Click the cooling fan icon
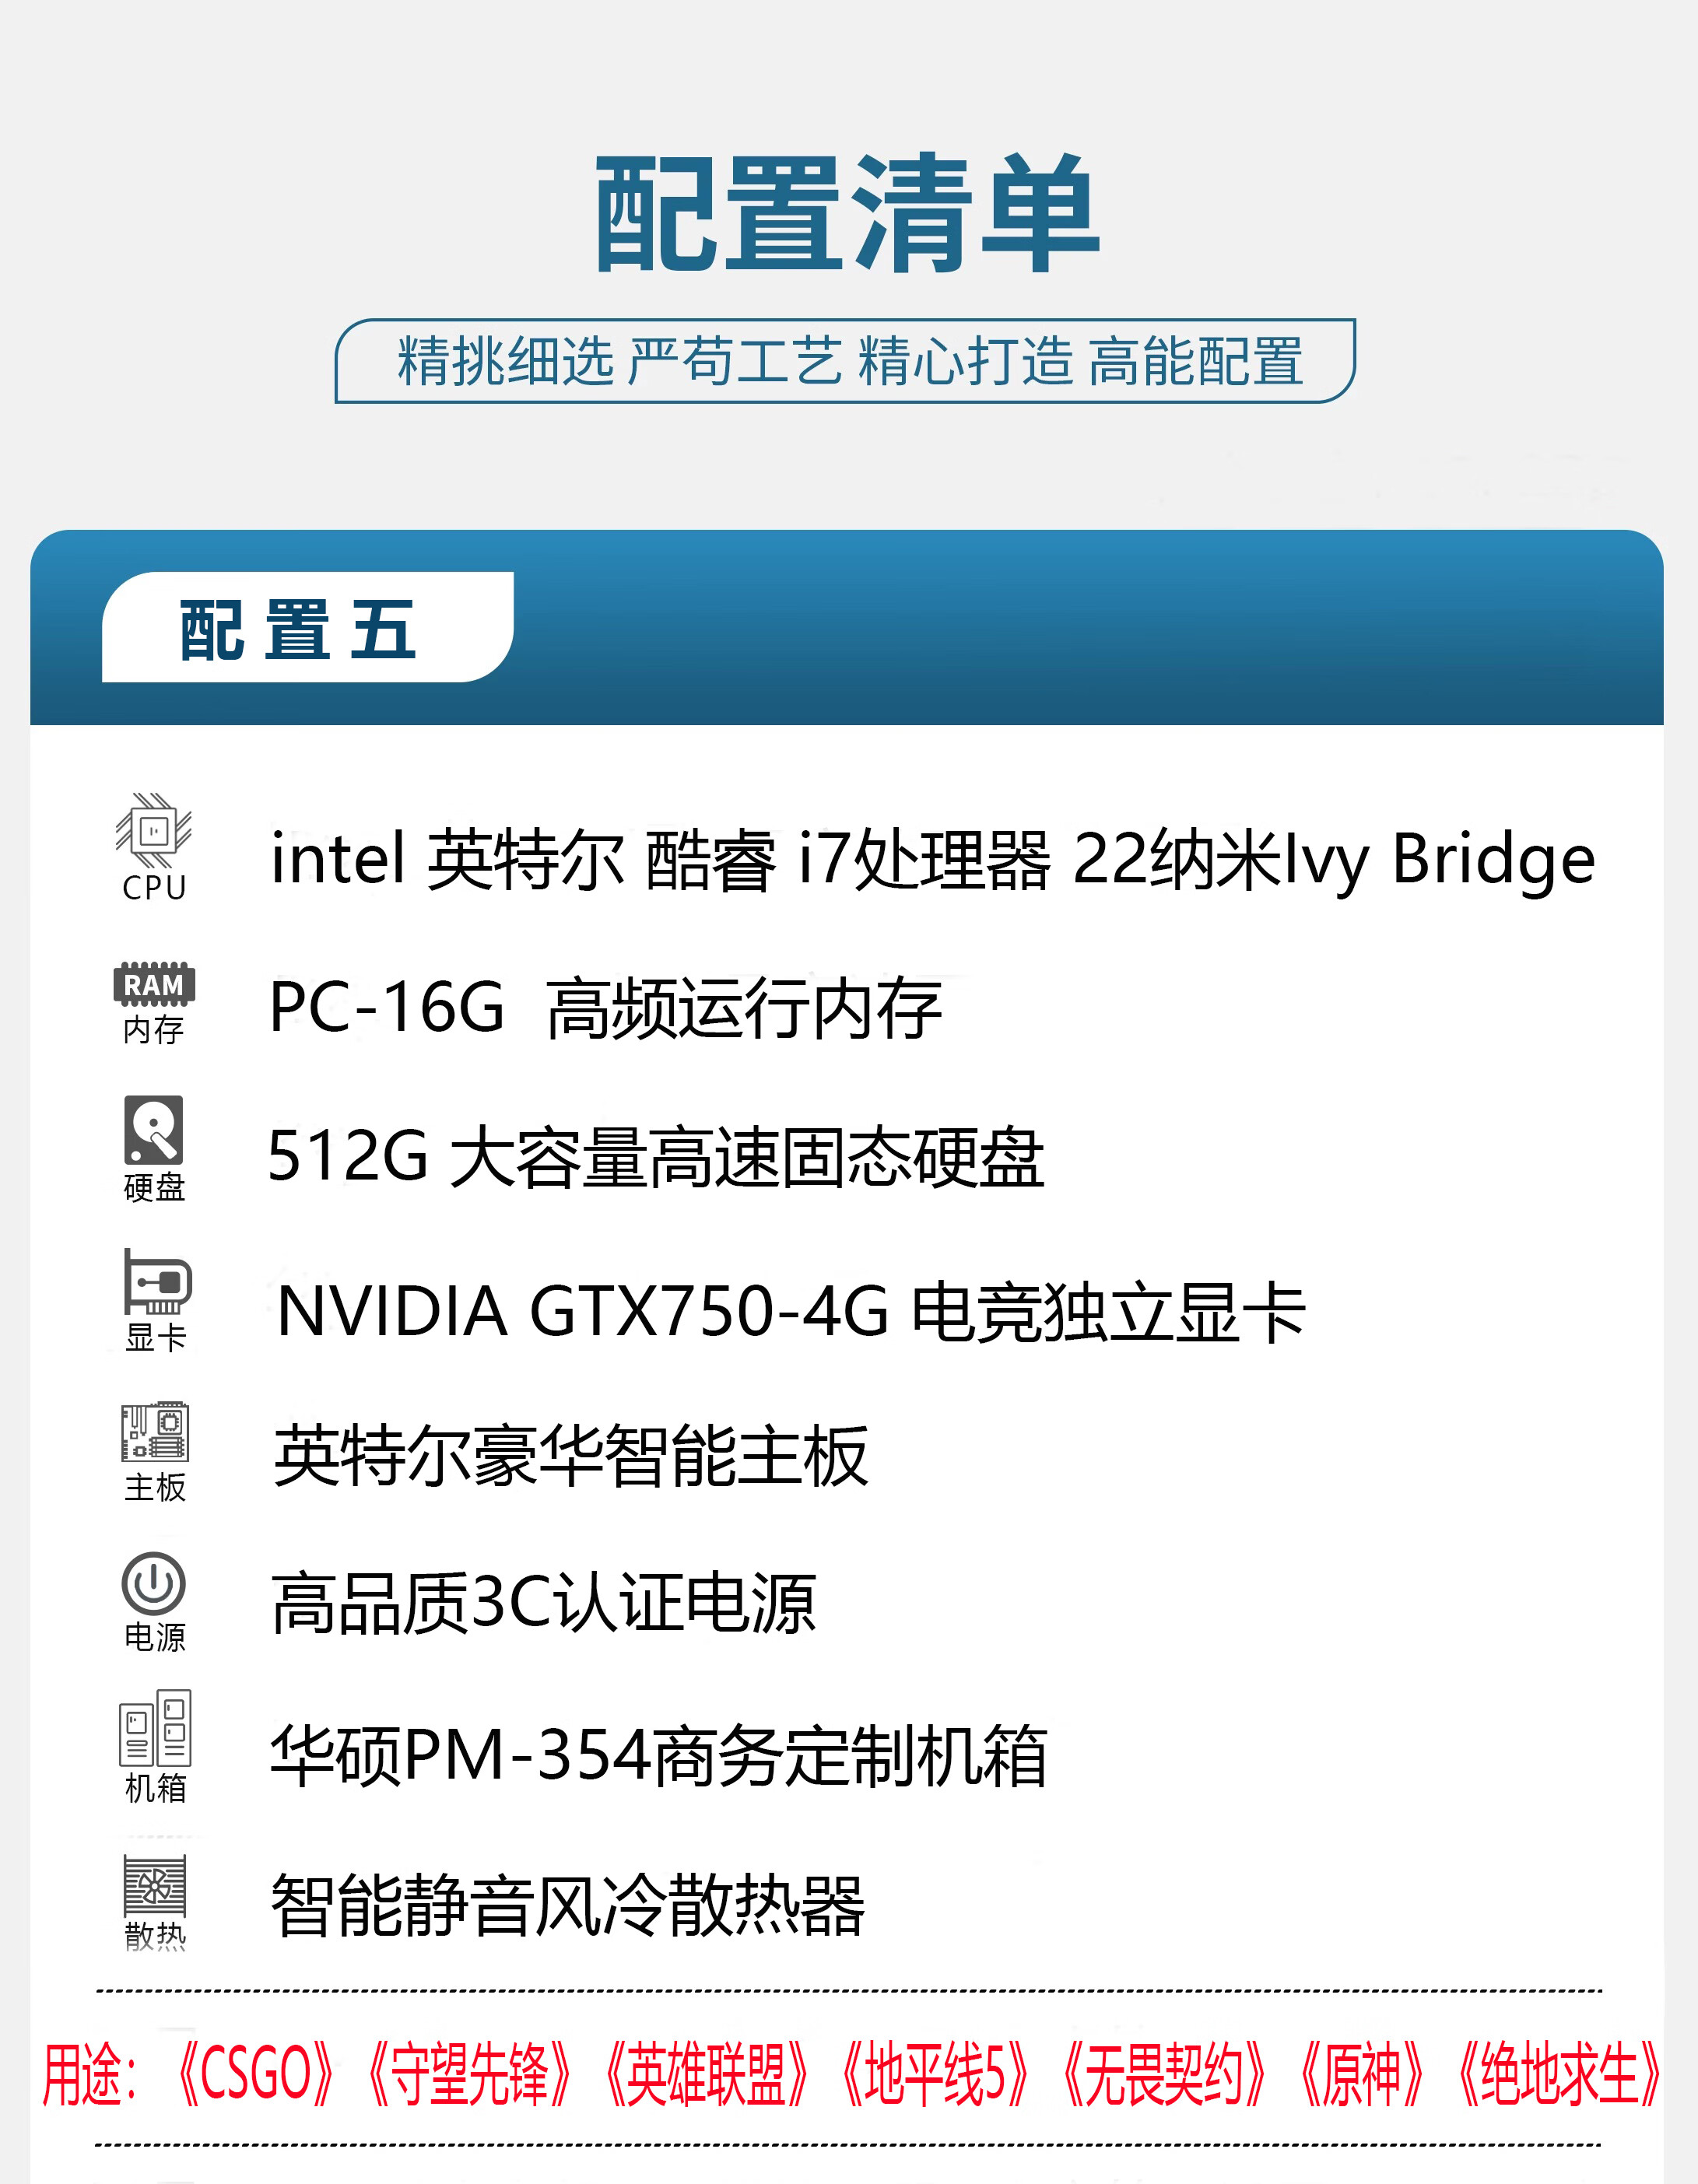 pos(155,1885)
